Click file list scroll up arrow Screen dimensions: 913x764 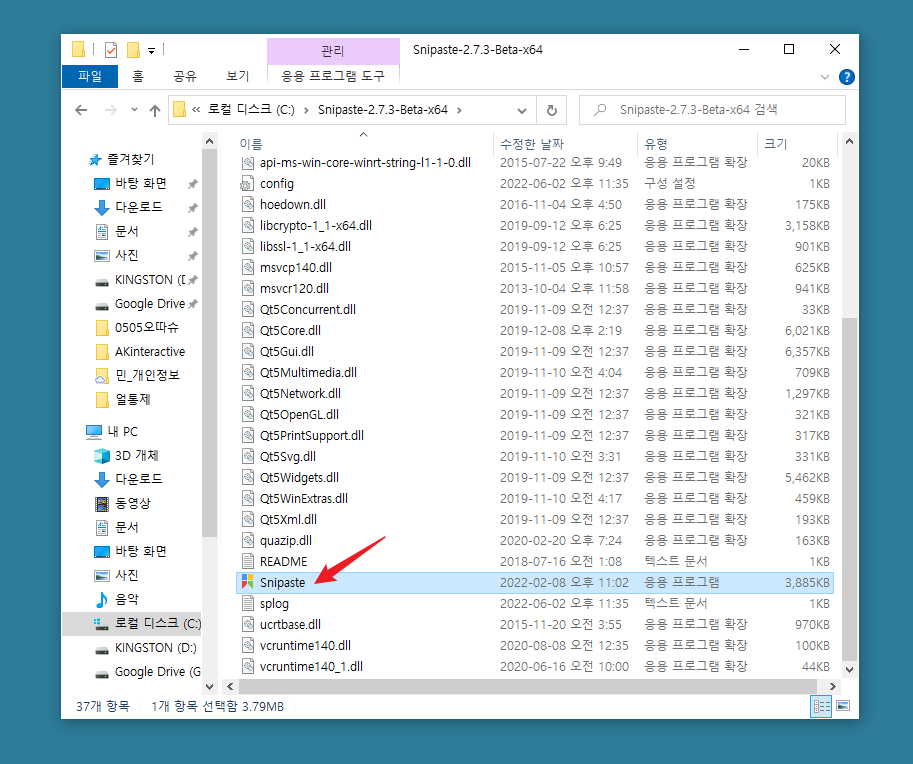849,142
